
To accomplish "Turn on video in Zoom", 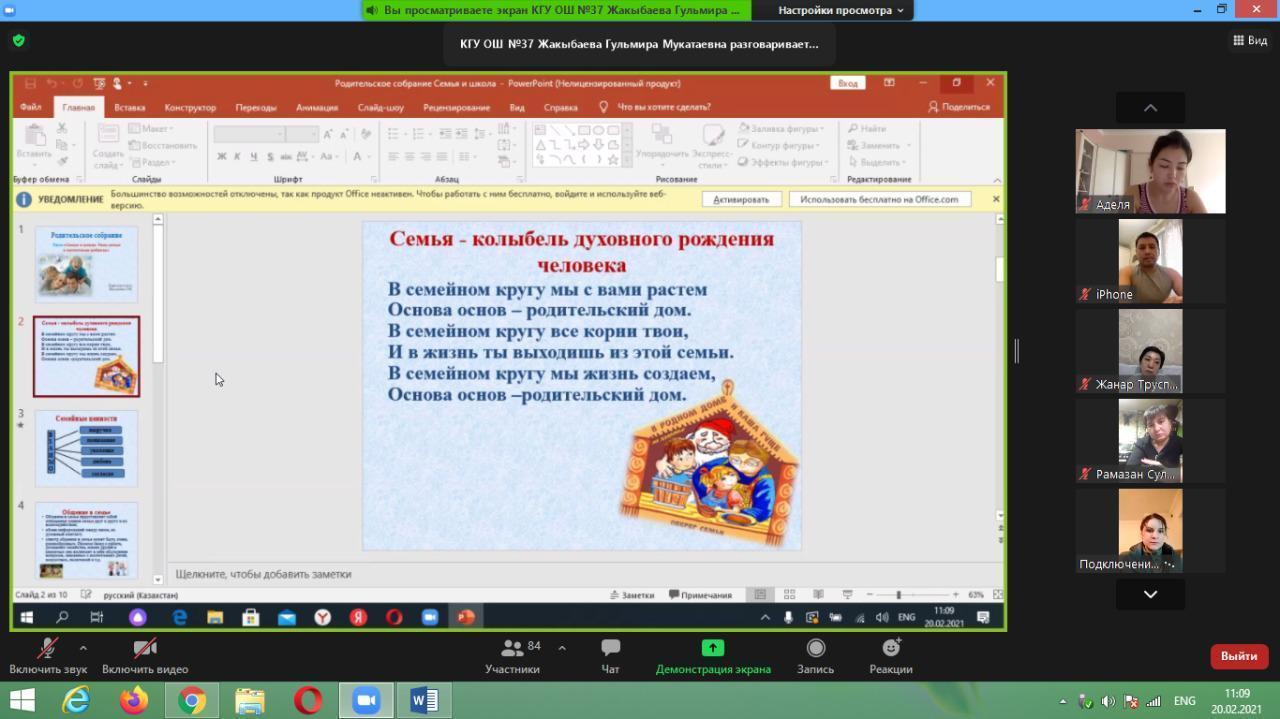I will pos(145,656).
